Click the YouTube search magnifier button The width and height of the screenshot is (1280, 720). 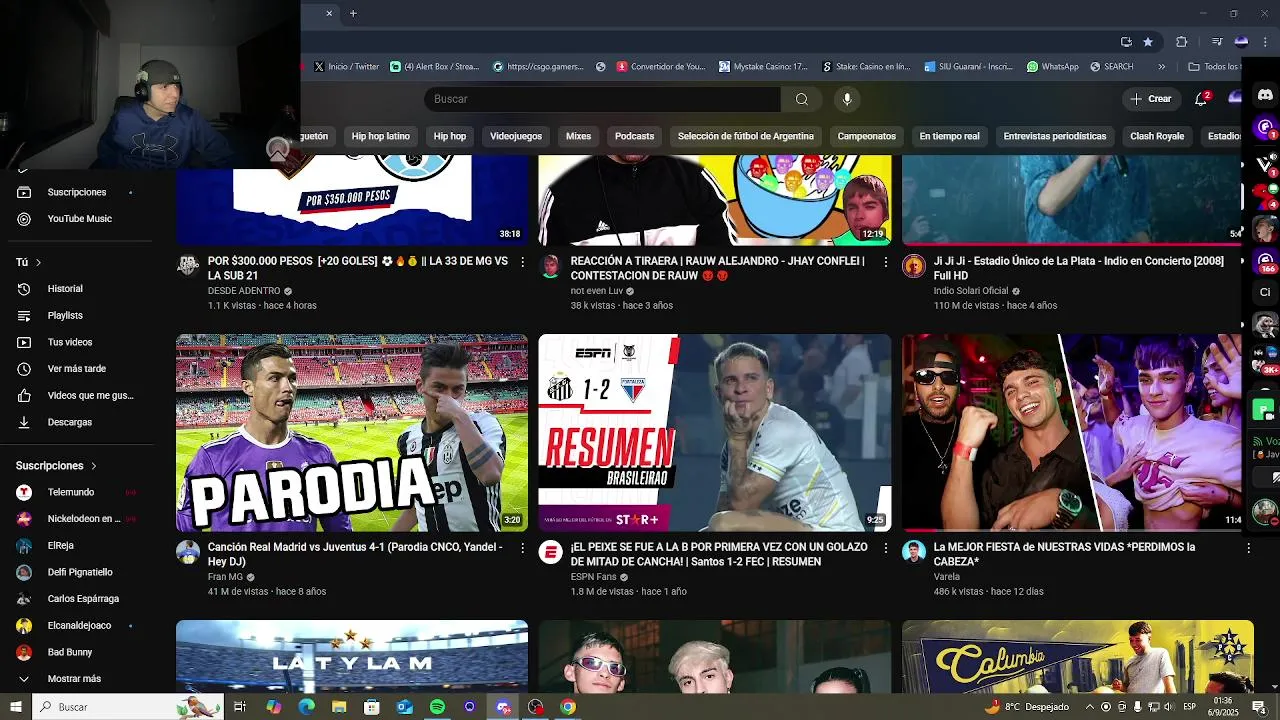tap(801, 99)
